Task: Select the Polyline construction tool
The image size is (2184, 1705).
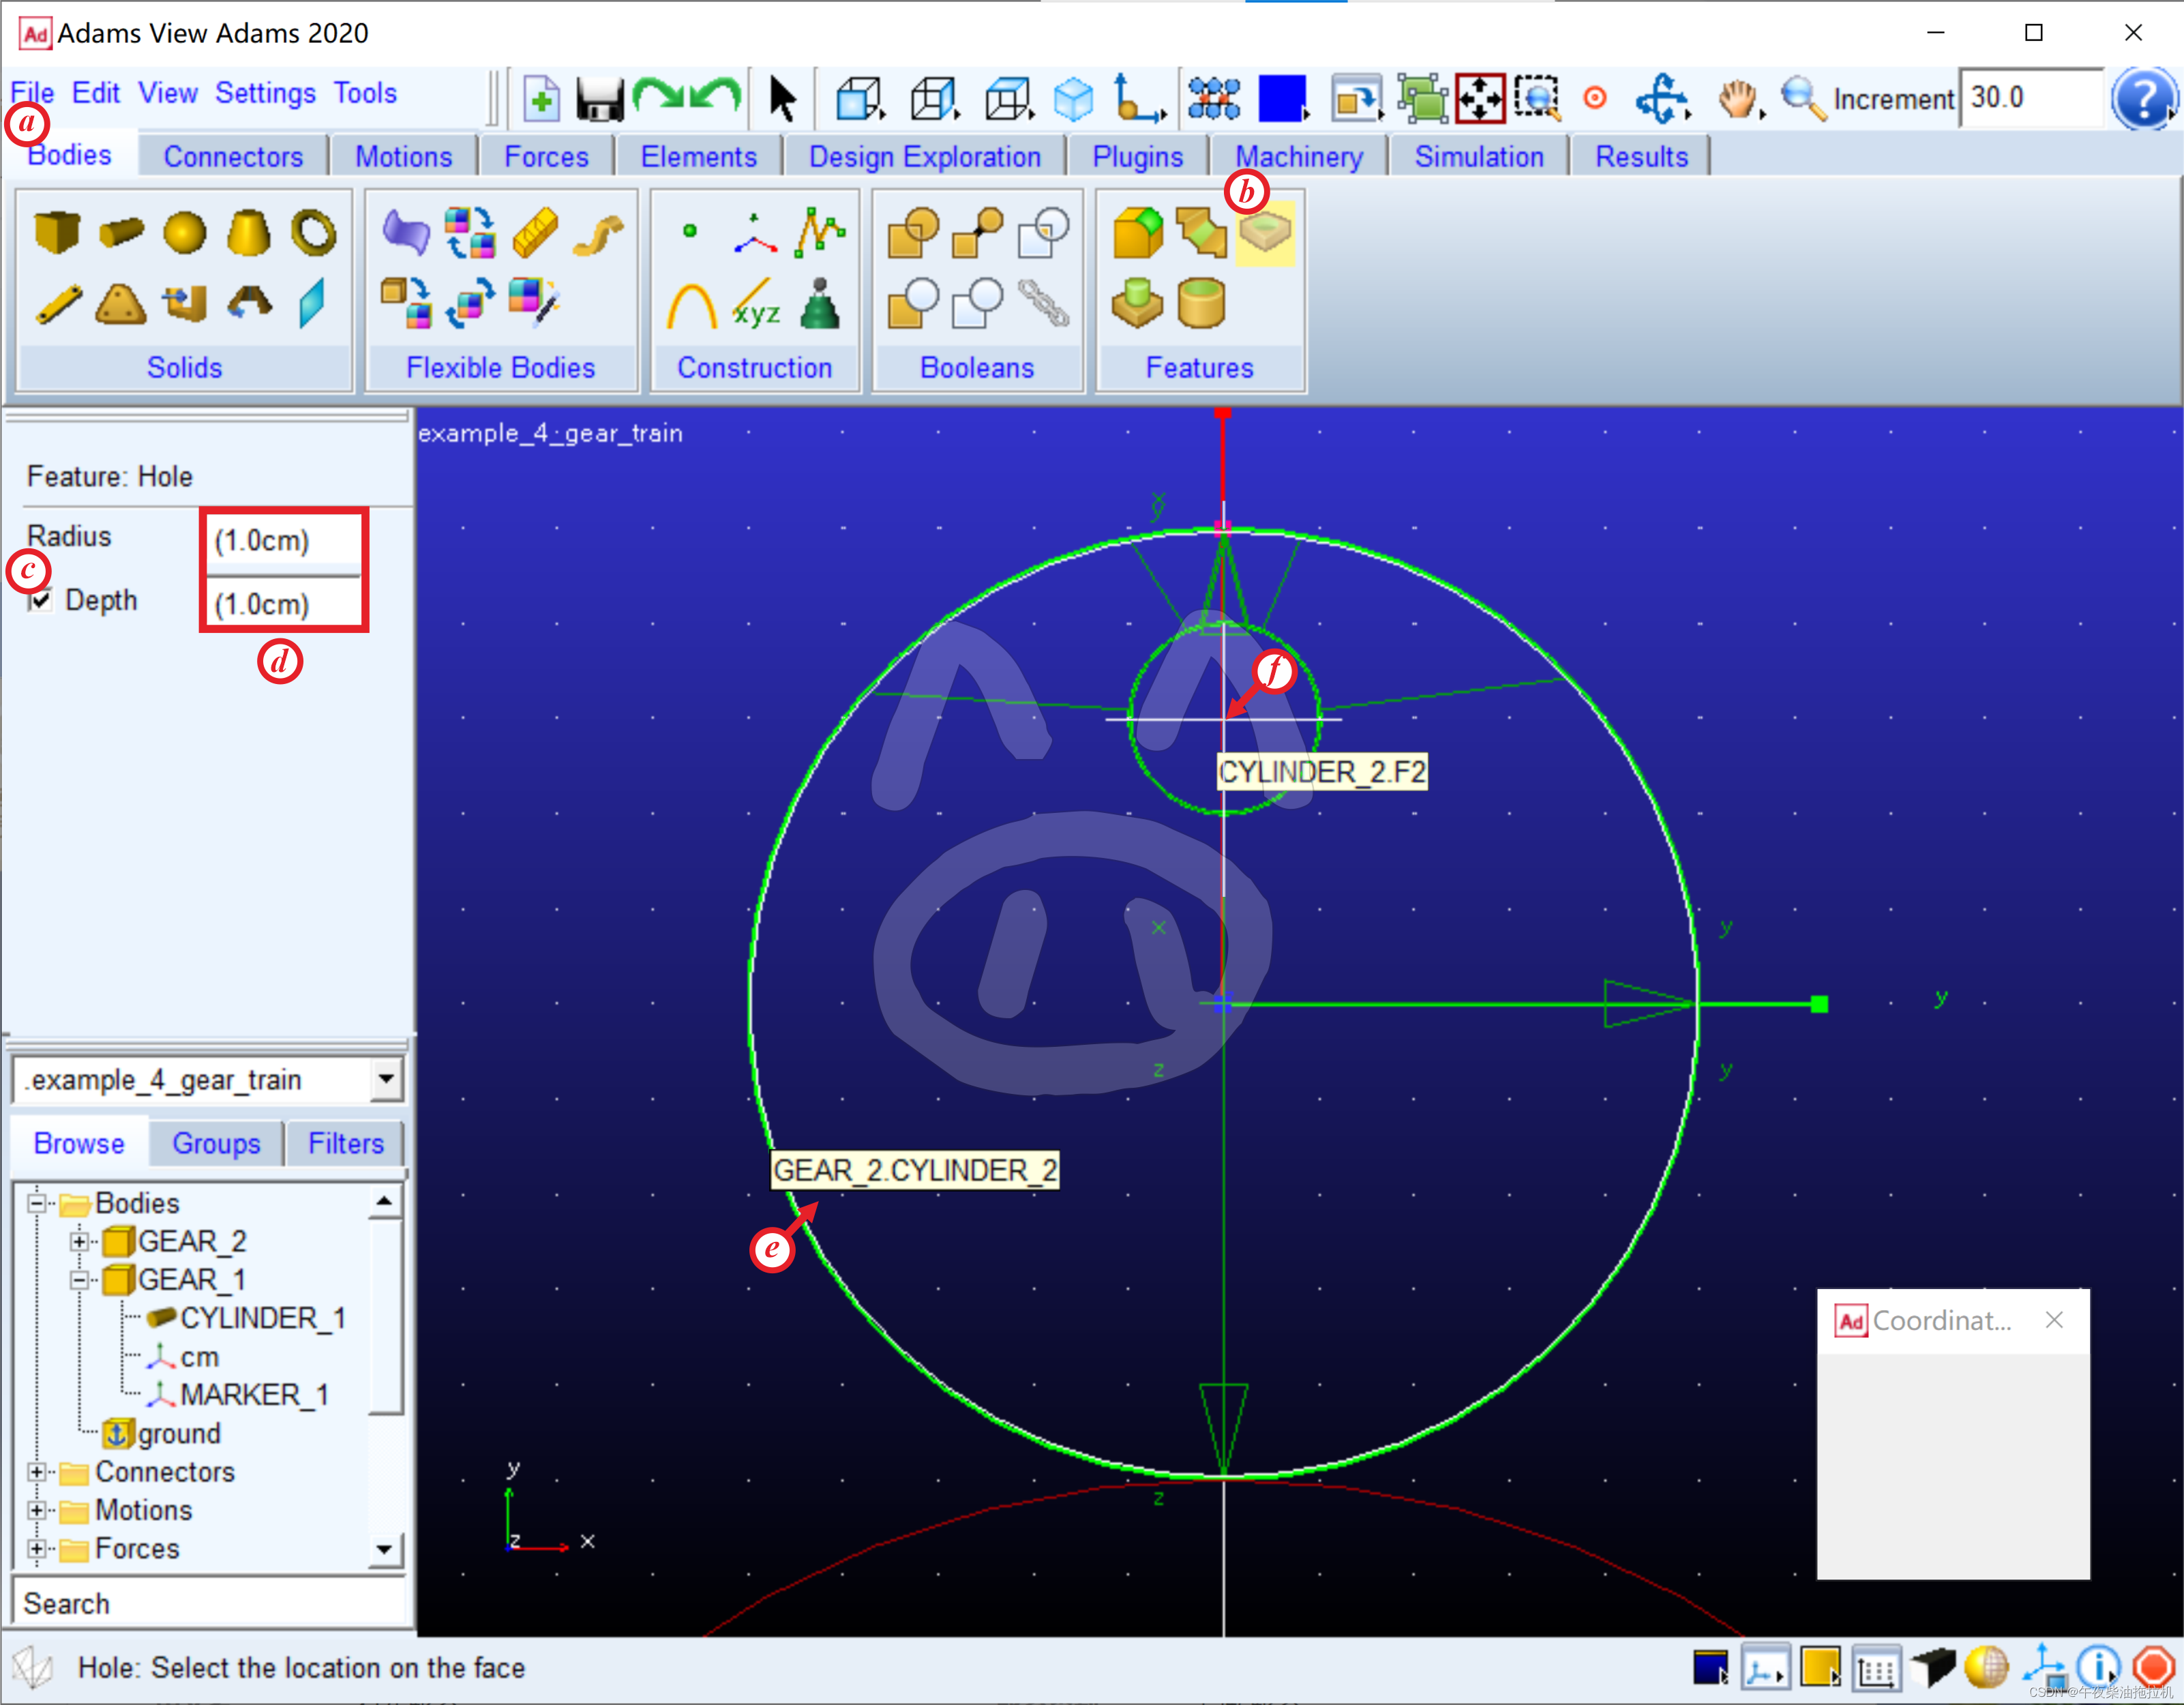Action: point(820,232)
